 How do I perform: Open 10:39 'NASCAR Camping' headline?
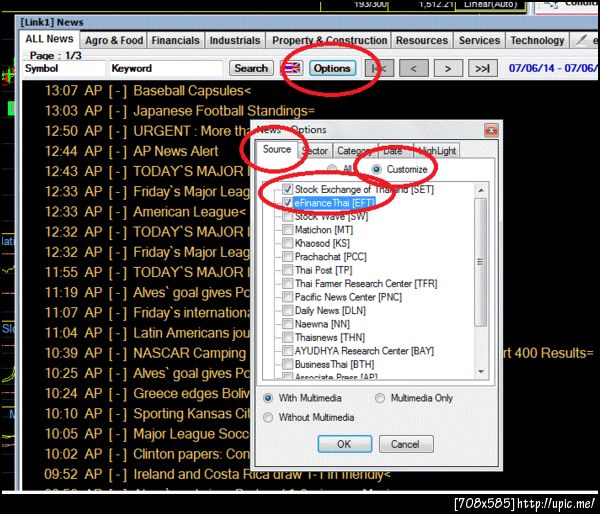[x=190, y=353]
